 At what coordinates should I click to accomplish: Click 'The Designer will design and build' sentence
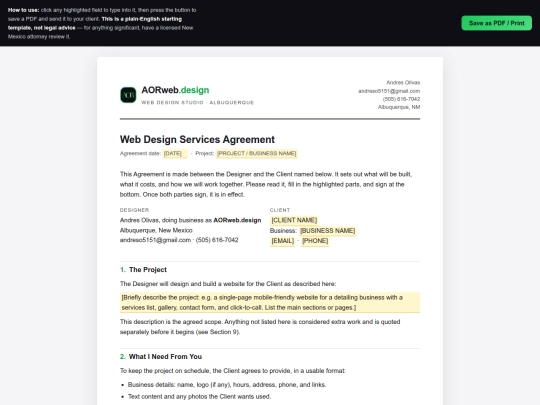pos(228,284)
